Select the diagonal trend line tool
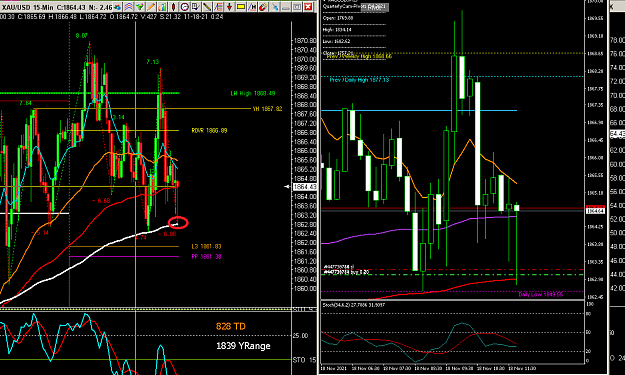This screenshot has height=375, width=625. 207,7
